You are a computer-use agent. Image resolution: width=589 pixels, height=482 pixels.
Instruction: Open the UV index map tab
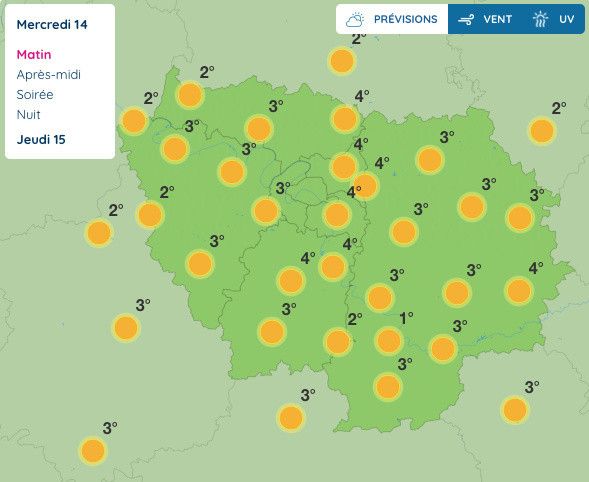554,19
